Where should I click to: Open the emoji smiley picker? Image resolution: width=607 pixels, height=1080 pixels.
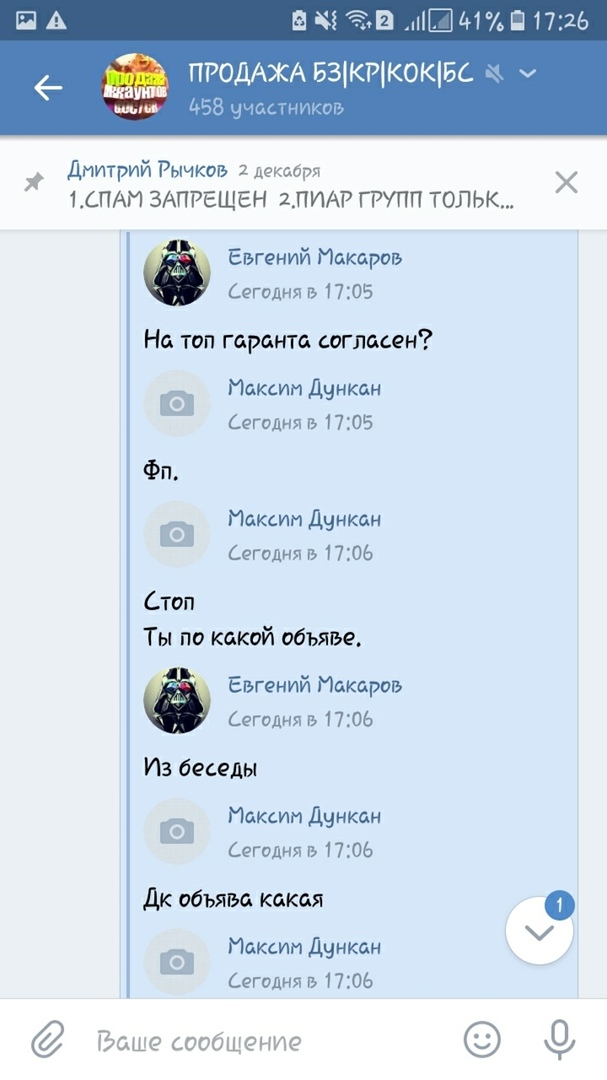pos(482,1039)
